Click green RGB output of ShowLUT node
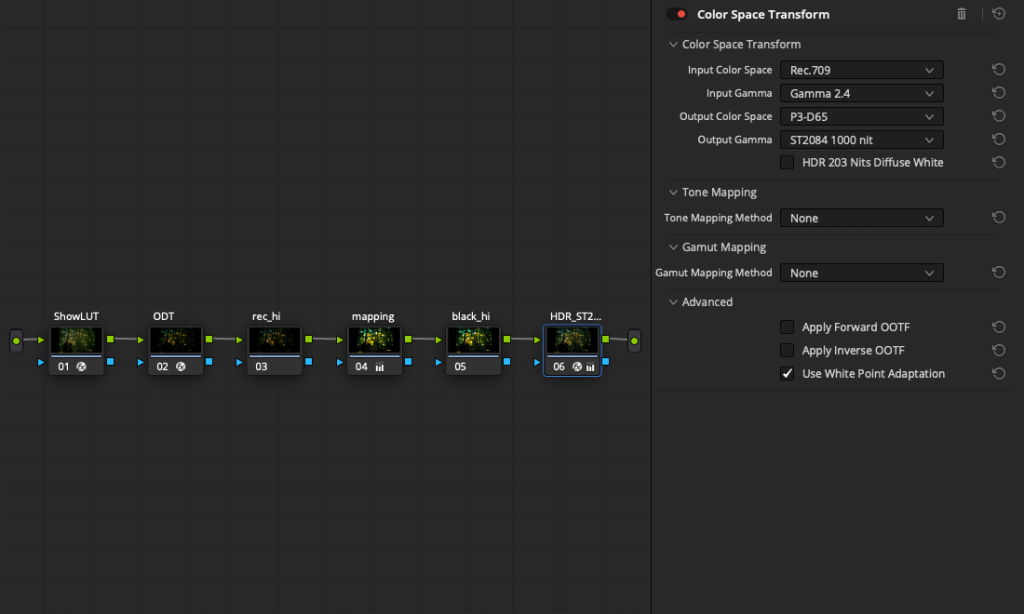This screenshot has width=1024, height=614. click(x=110, y=339)
